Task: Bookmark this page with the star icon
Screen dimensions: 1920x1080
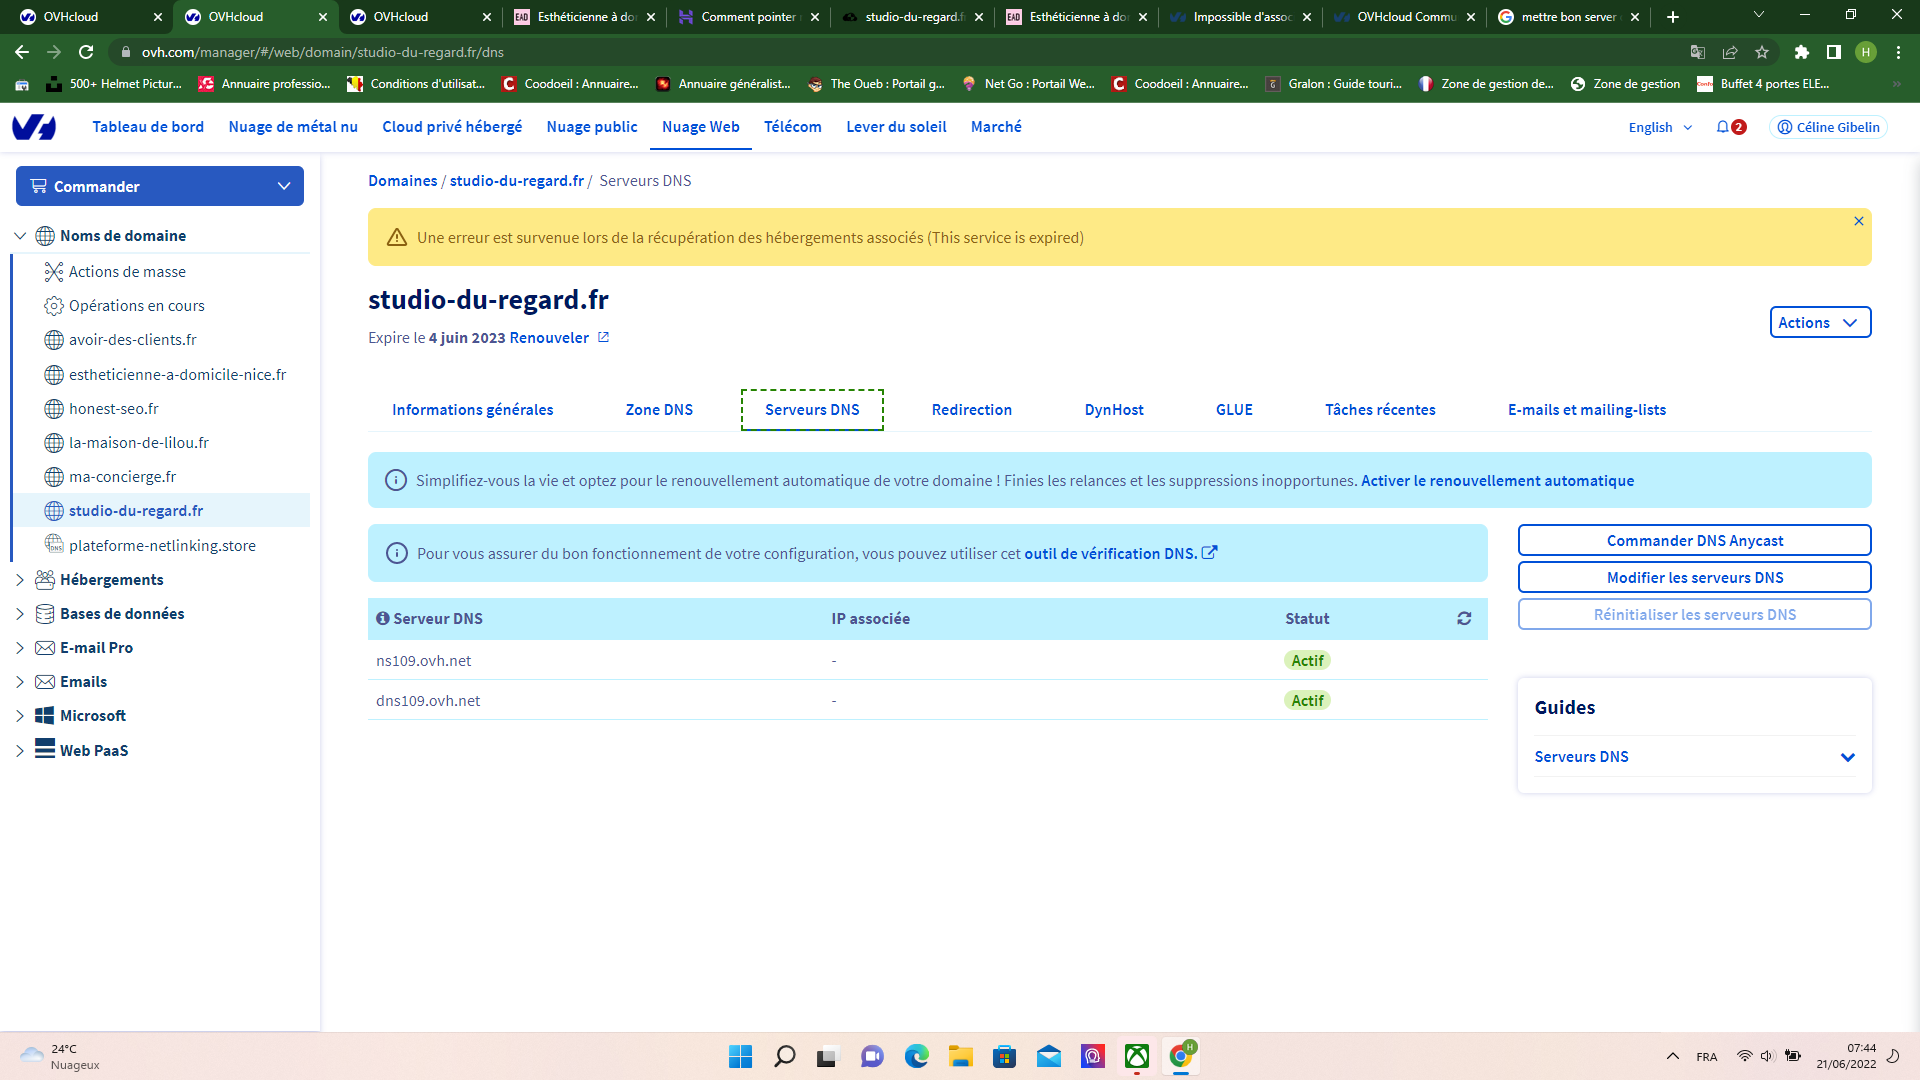Action: click(x=1762, y=52)
